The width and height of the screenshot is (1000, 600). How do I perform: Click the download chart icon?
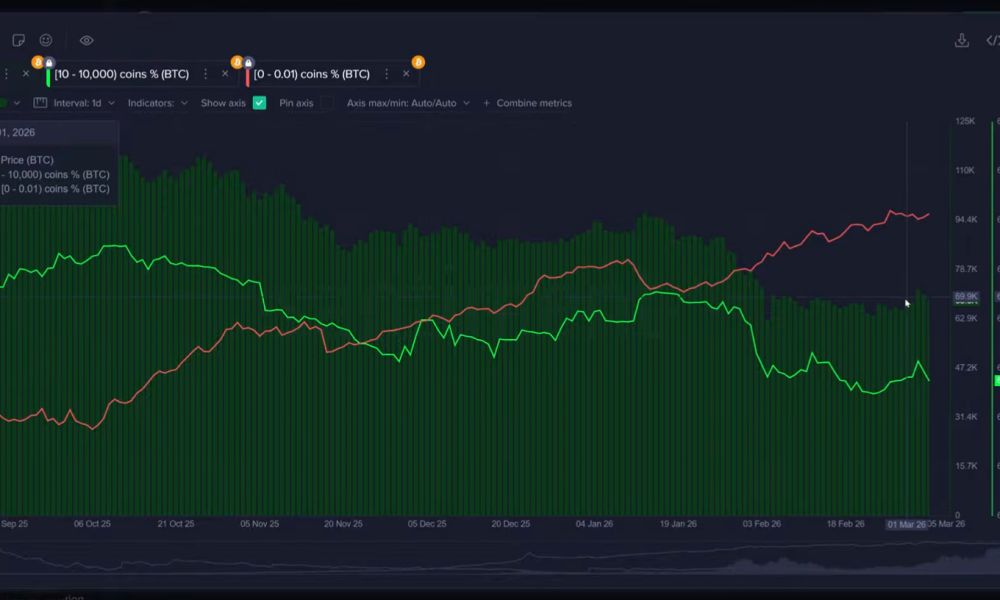pyautogui.click(x=961, y=40)
